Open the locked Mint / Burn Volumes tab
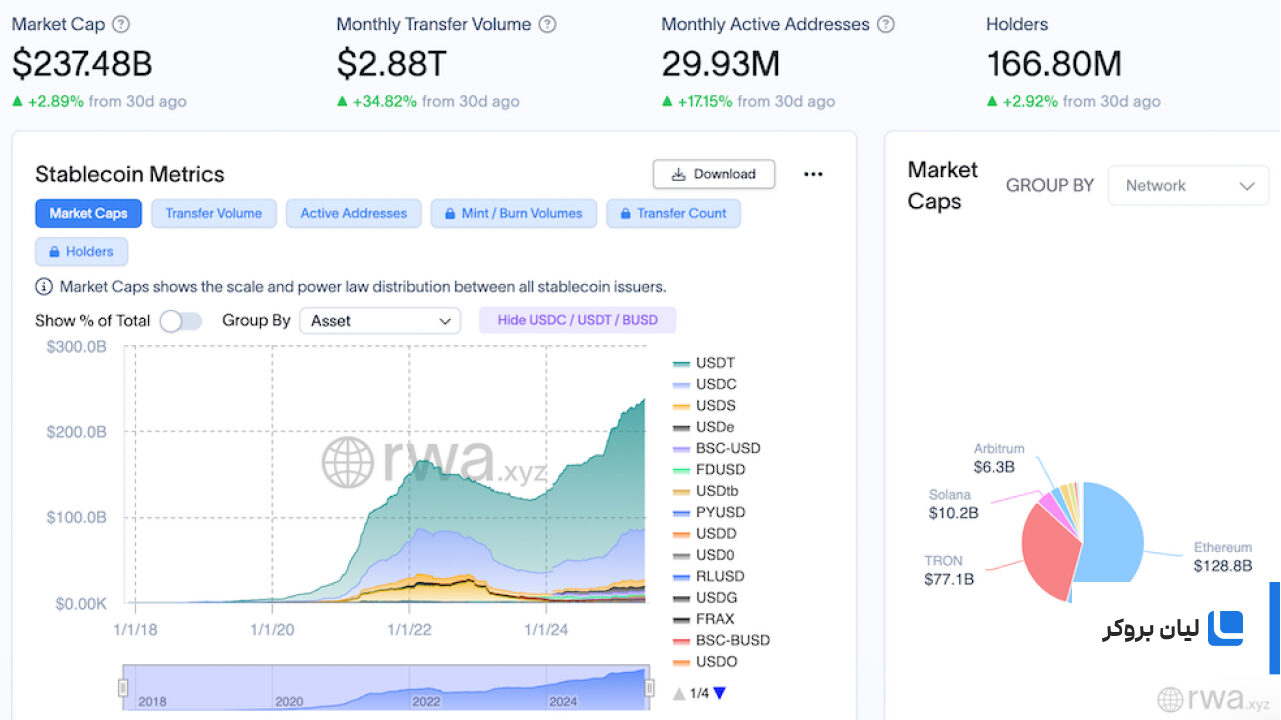Screen dimensions: 1281x720 (x=514, y=213)
